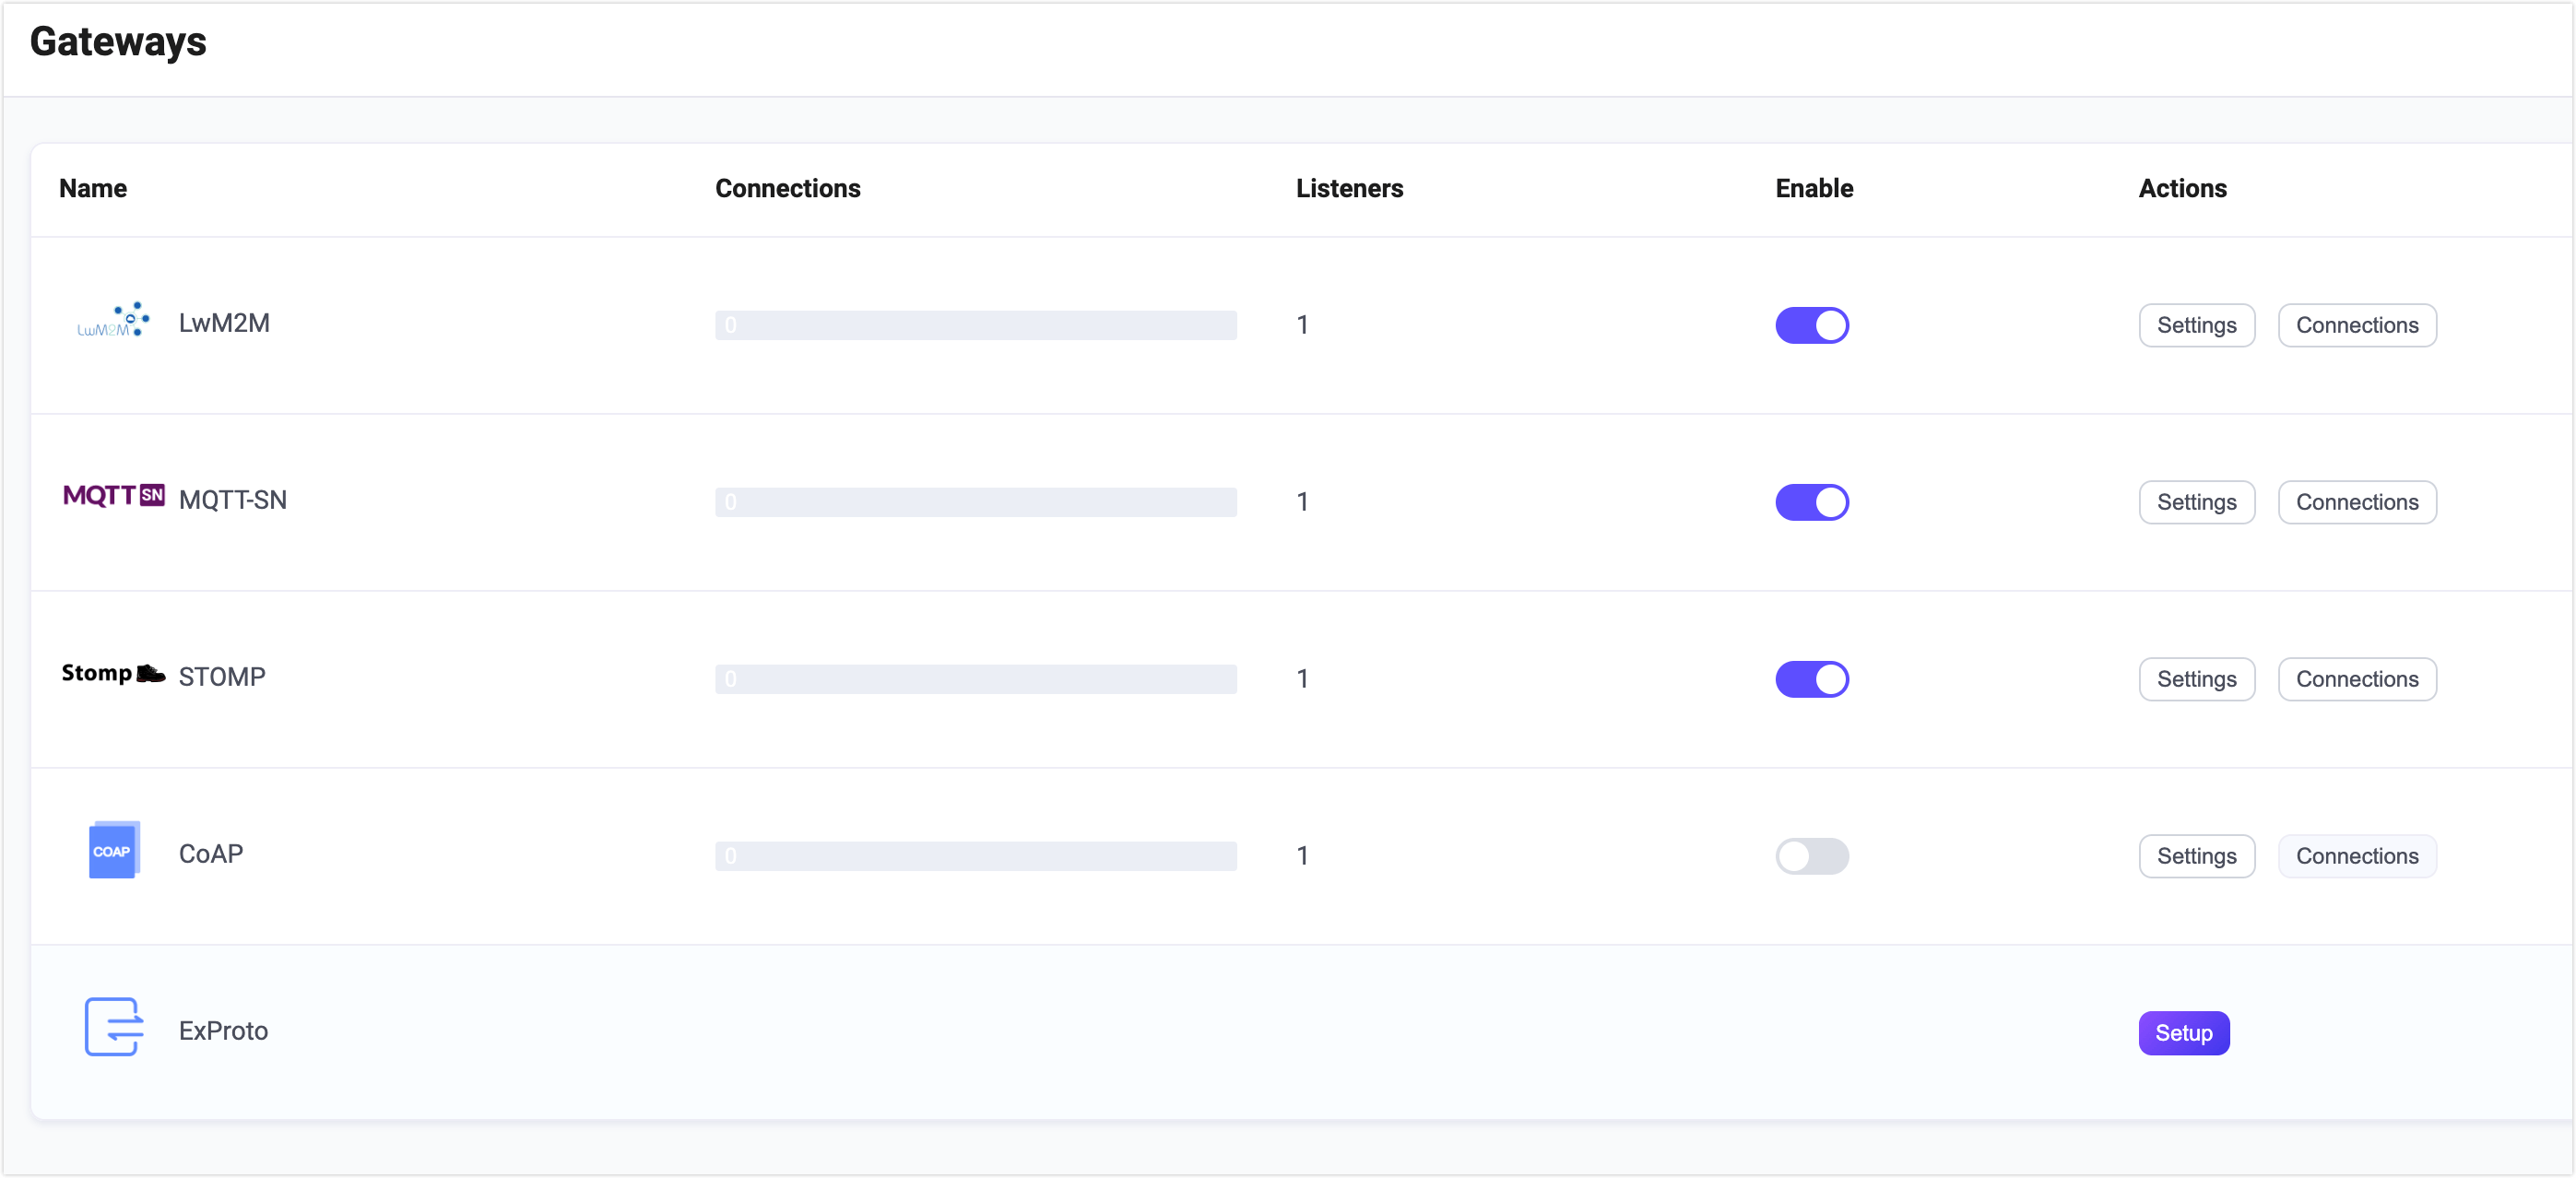Disable the LwM2M gateway toggle
This screenshot has width=2576, height=1178.
click(1813, 325)
